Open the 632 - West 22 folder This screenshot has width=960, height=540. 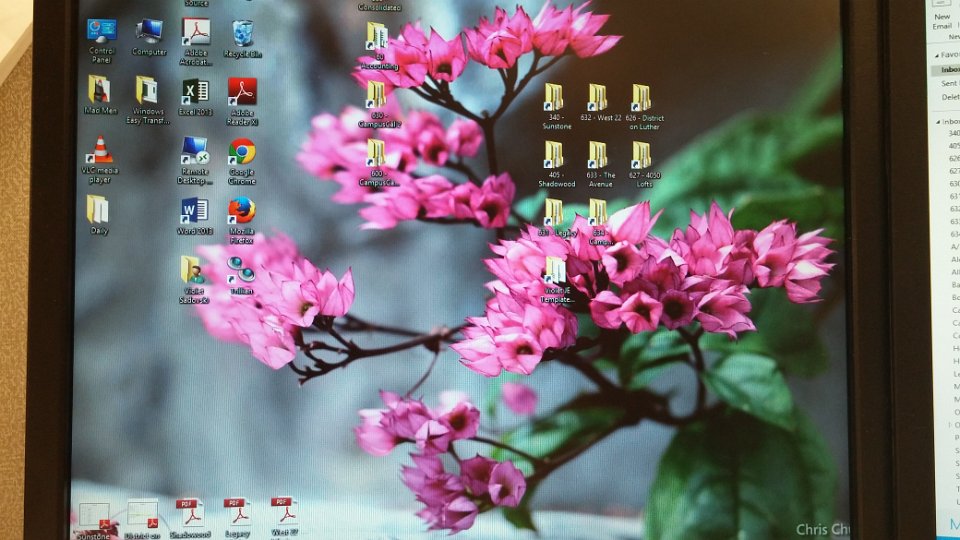[x=597, y=97]
